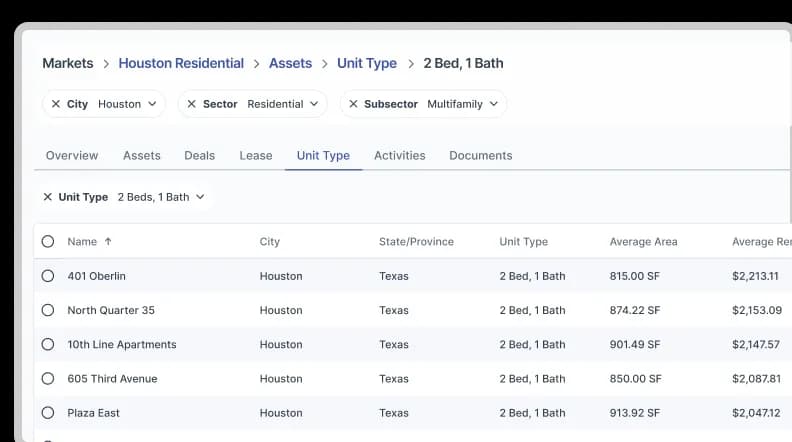
Task: Click the Markets breadcrumb
Action: click(x=68, y=63)
